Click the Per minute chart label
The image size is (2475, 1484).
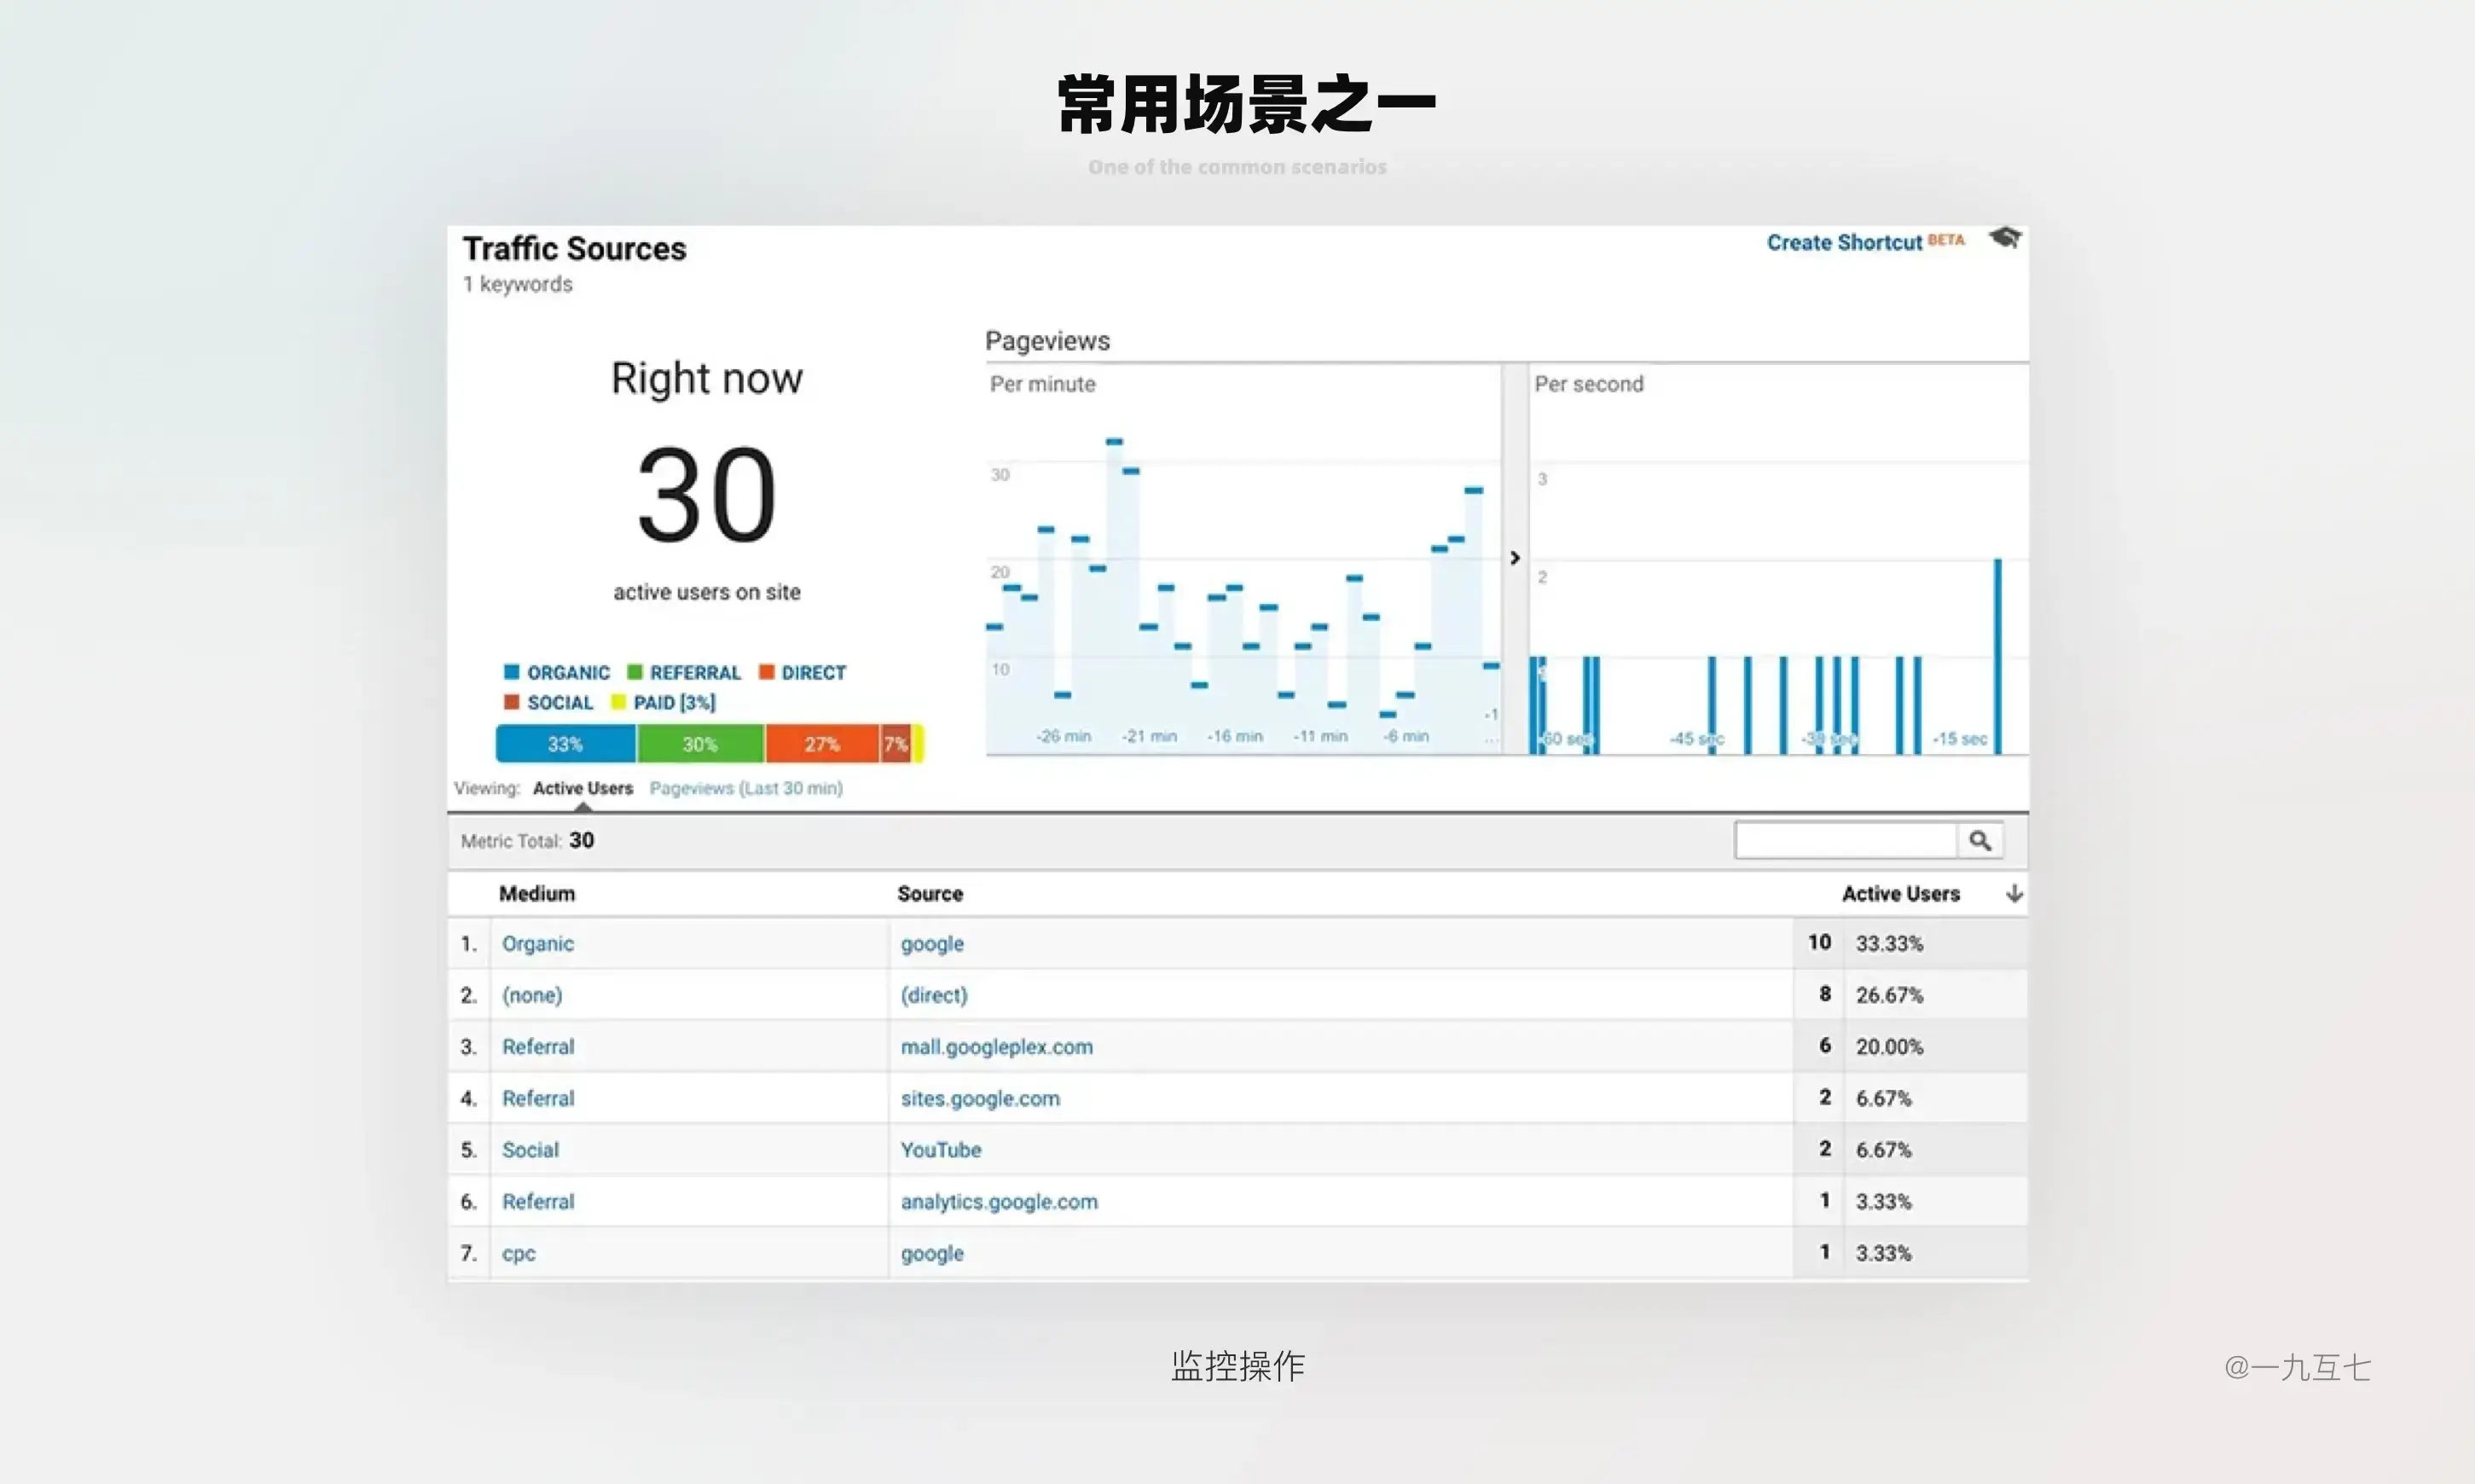[1042, 384]
